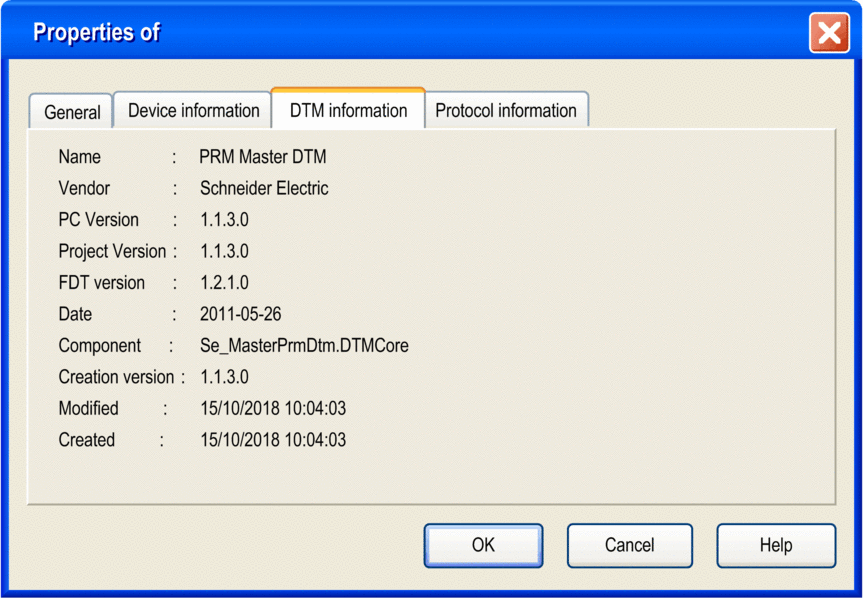863x598 pixels.
Task: Select the DTM information tab
Action: (348, 110)
